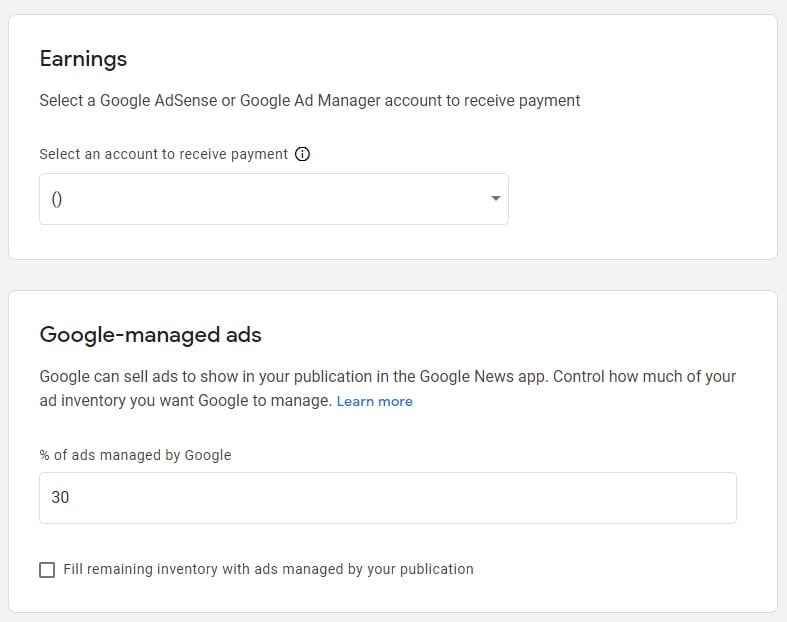
Task: Click the info icon beside payment account label
Action: click(x=302, y=154)
